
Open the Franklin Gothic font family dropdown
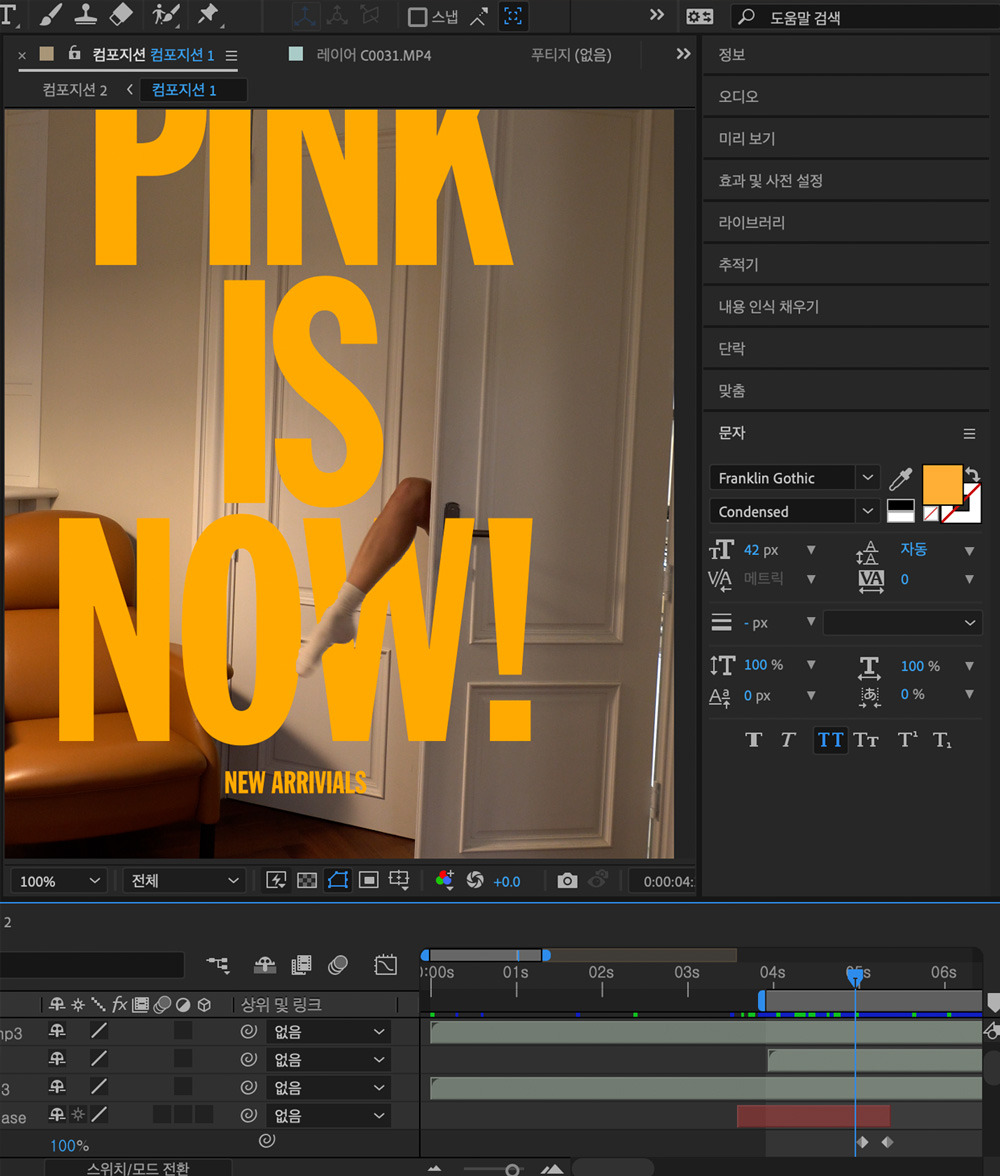(868, 477)
